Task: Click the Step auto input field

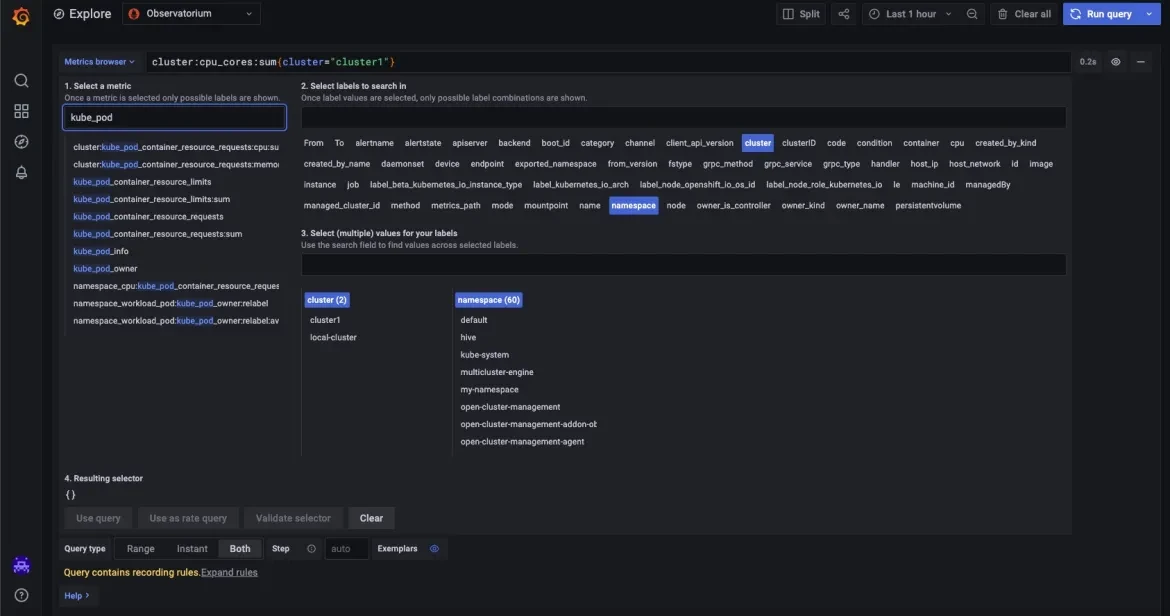Action: pyautogui.click(x=346, y=549)
